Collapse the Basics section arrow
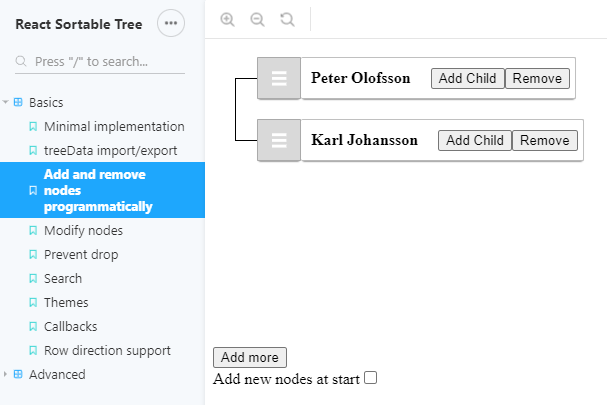The width and height of the screenshot is (607, 405). [5, 102]
